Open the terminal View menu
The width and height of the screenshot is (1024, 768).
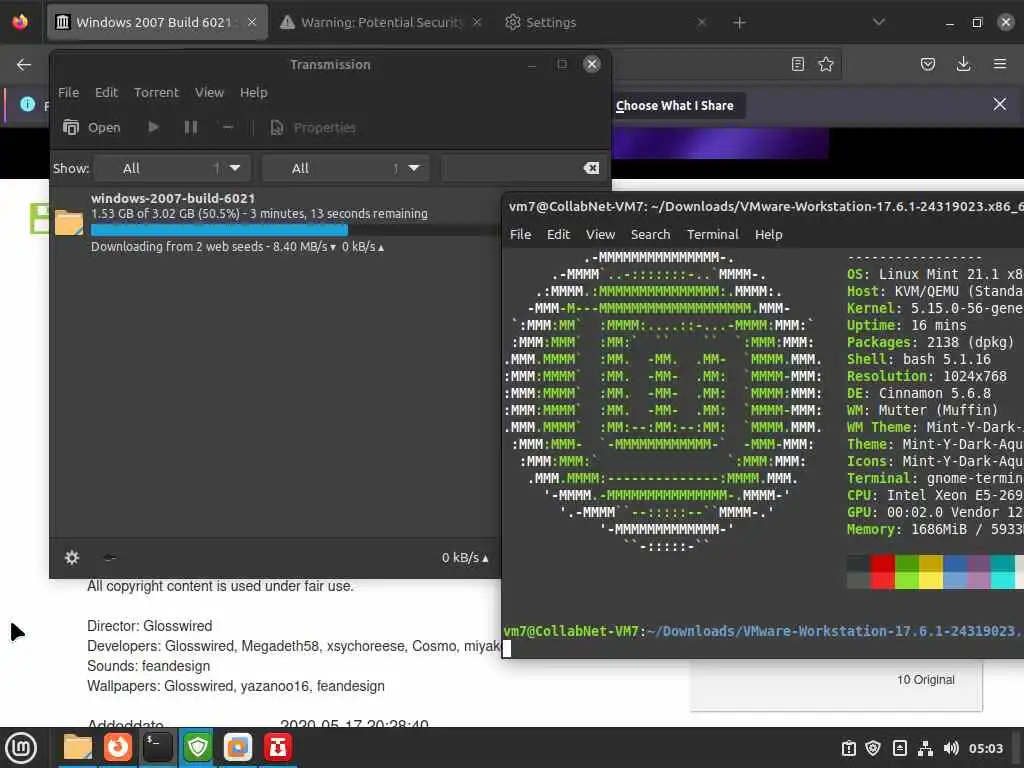pyautogui.click(x=600, y=234)
